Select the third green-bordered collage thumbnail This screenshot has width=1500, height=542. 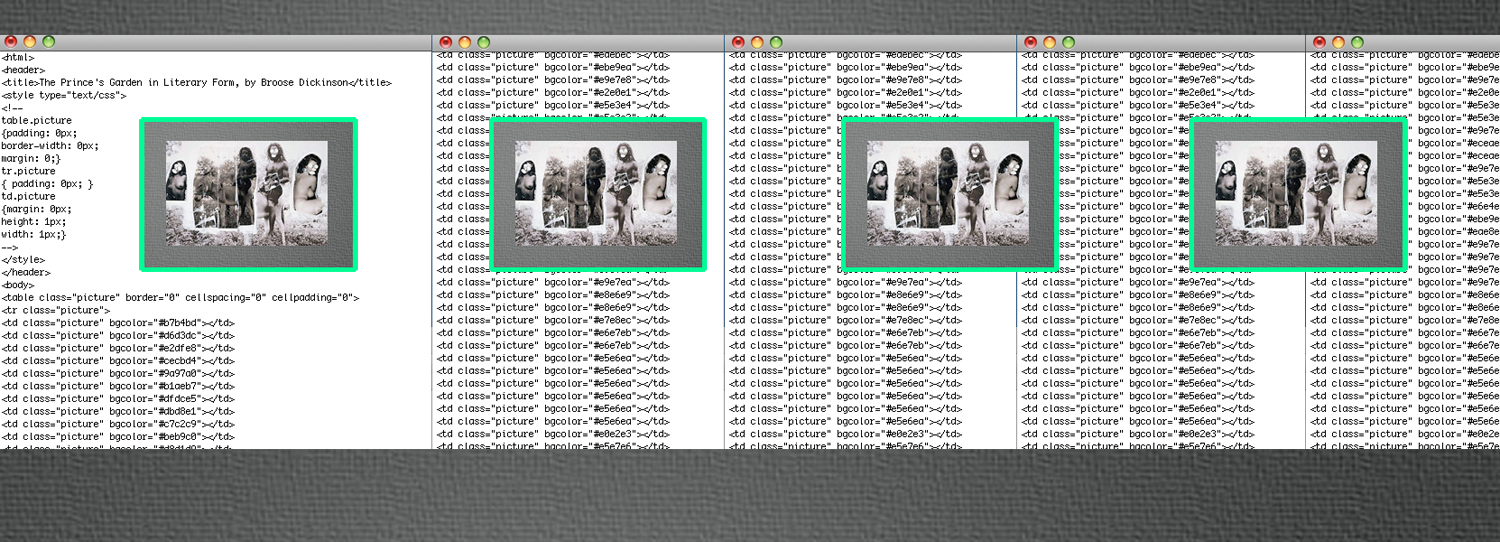pyautogui.click(x=950, y=194)
